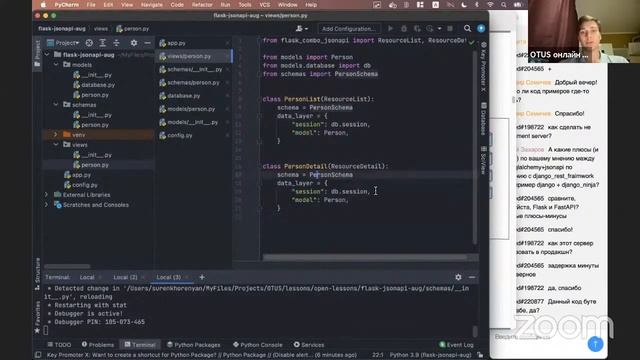Collapse the views folder
Image resolution: width=640 pixels, height=360 pixels.
tap(56, 144)
